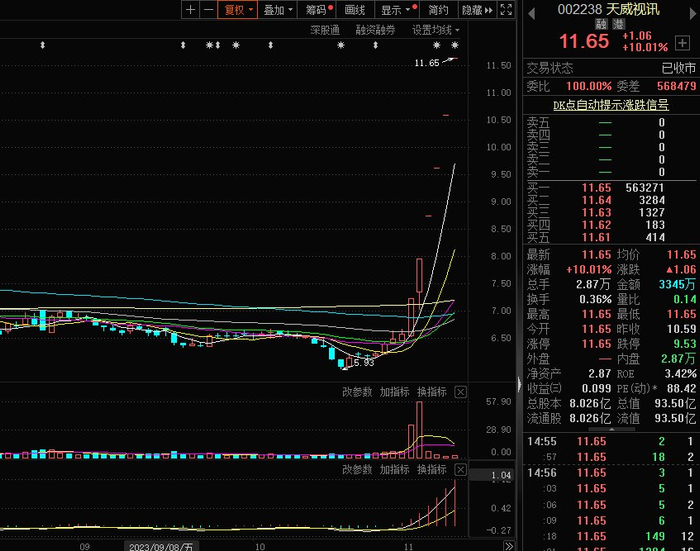Click 改参数 in volume indicator panel
Viewport: 700px width, 551px height.
coord(357,392)
